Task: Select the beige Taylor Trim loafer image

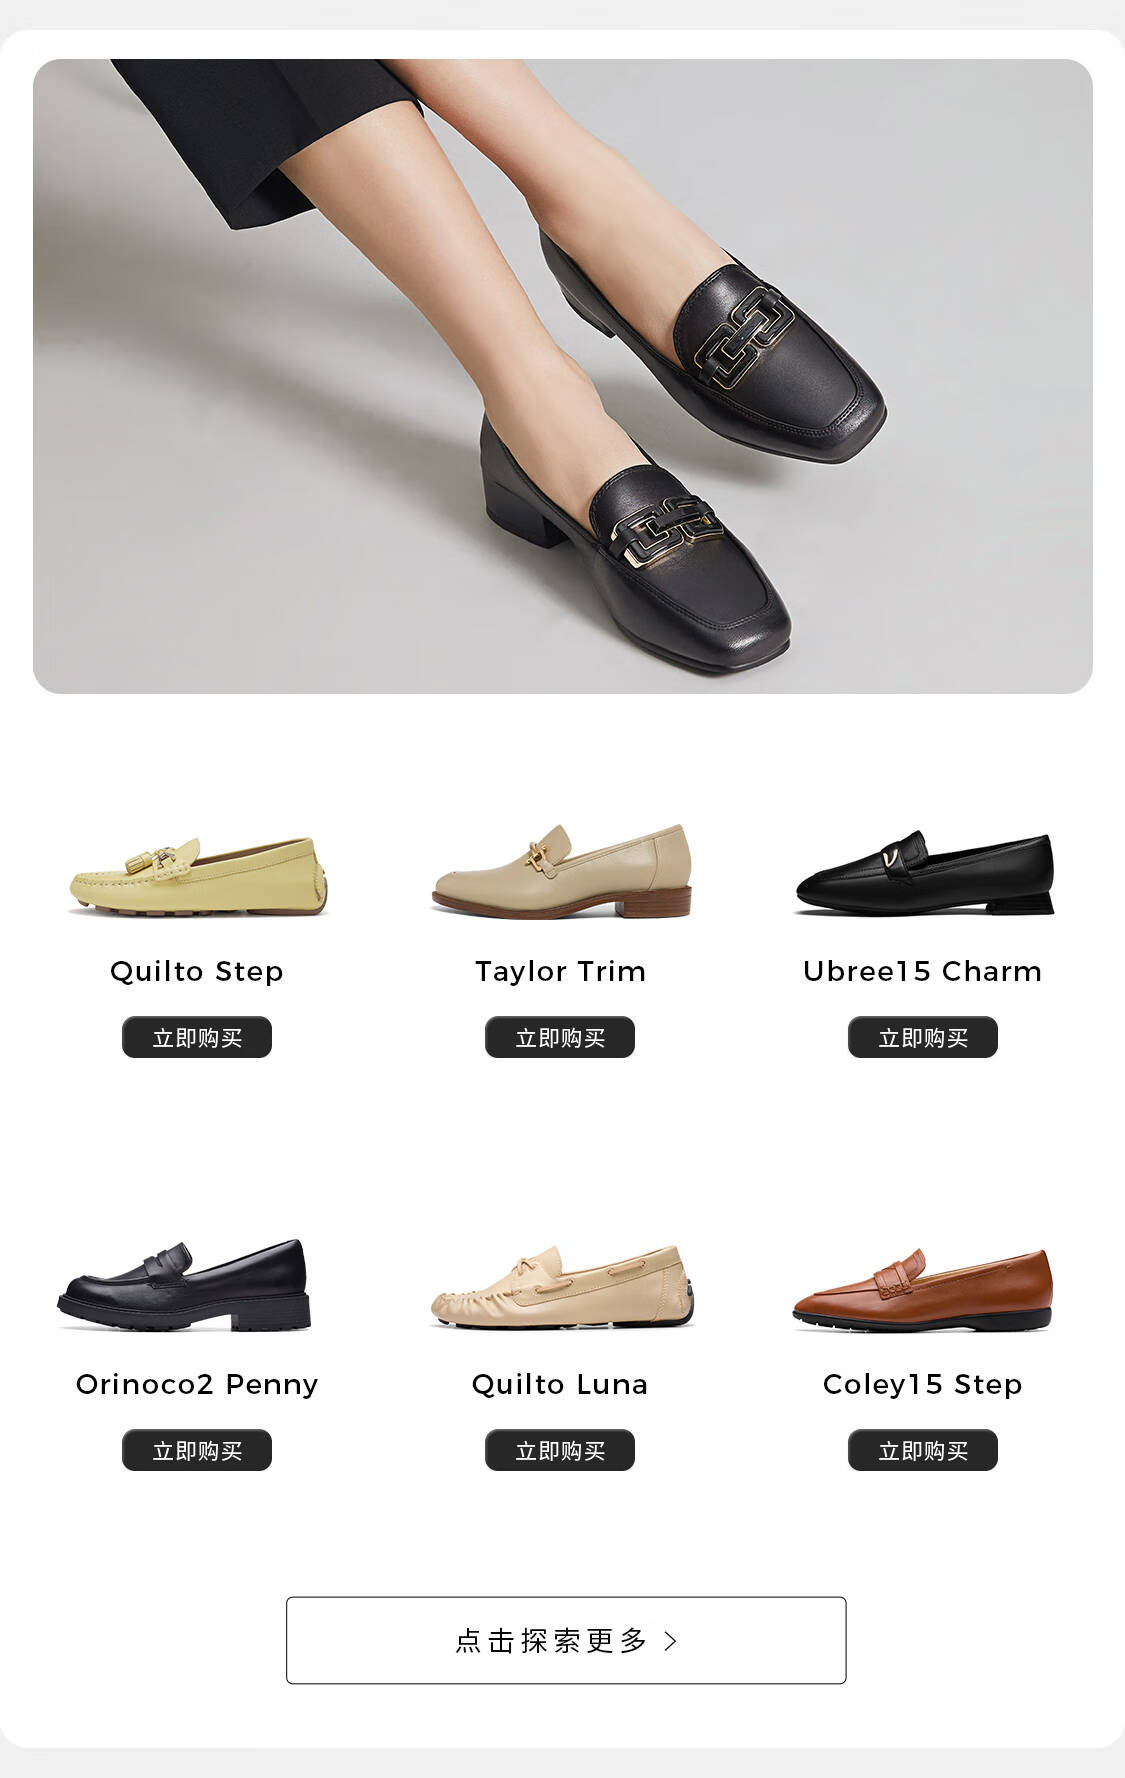Action: (x=561, y=870)
